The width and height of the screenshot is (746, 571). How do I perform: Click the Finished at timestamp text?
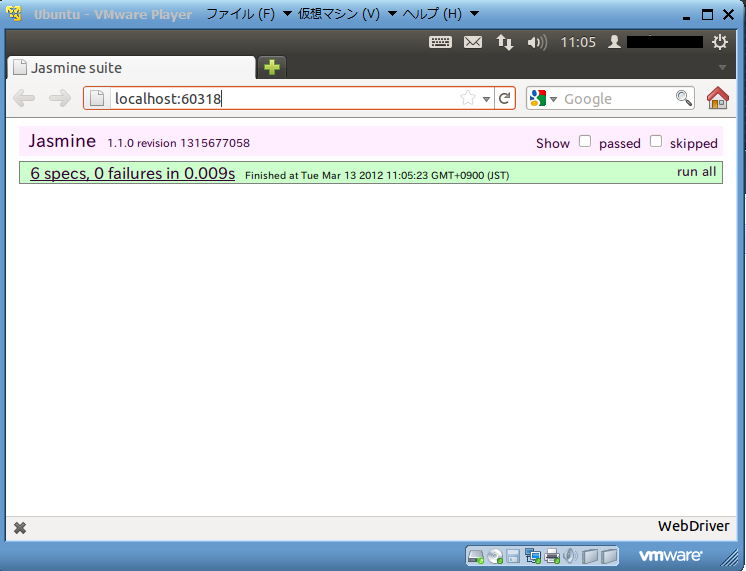[377, 176]
